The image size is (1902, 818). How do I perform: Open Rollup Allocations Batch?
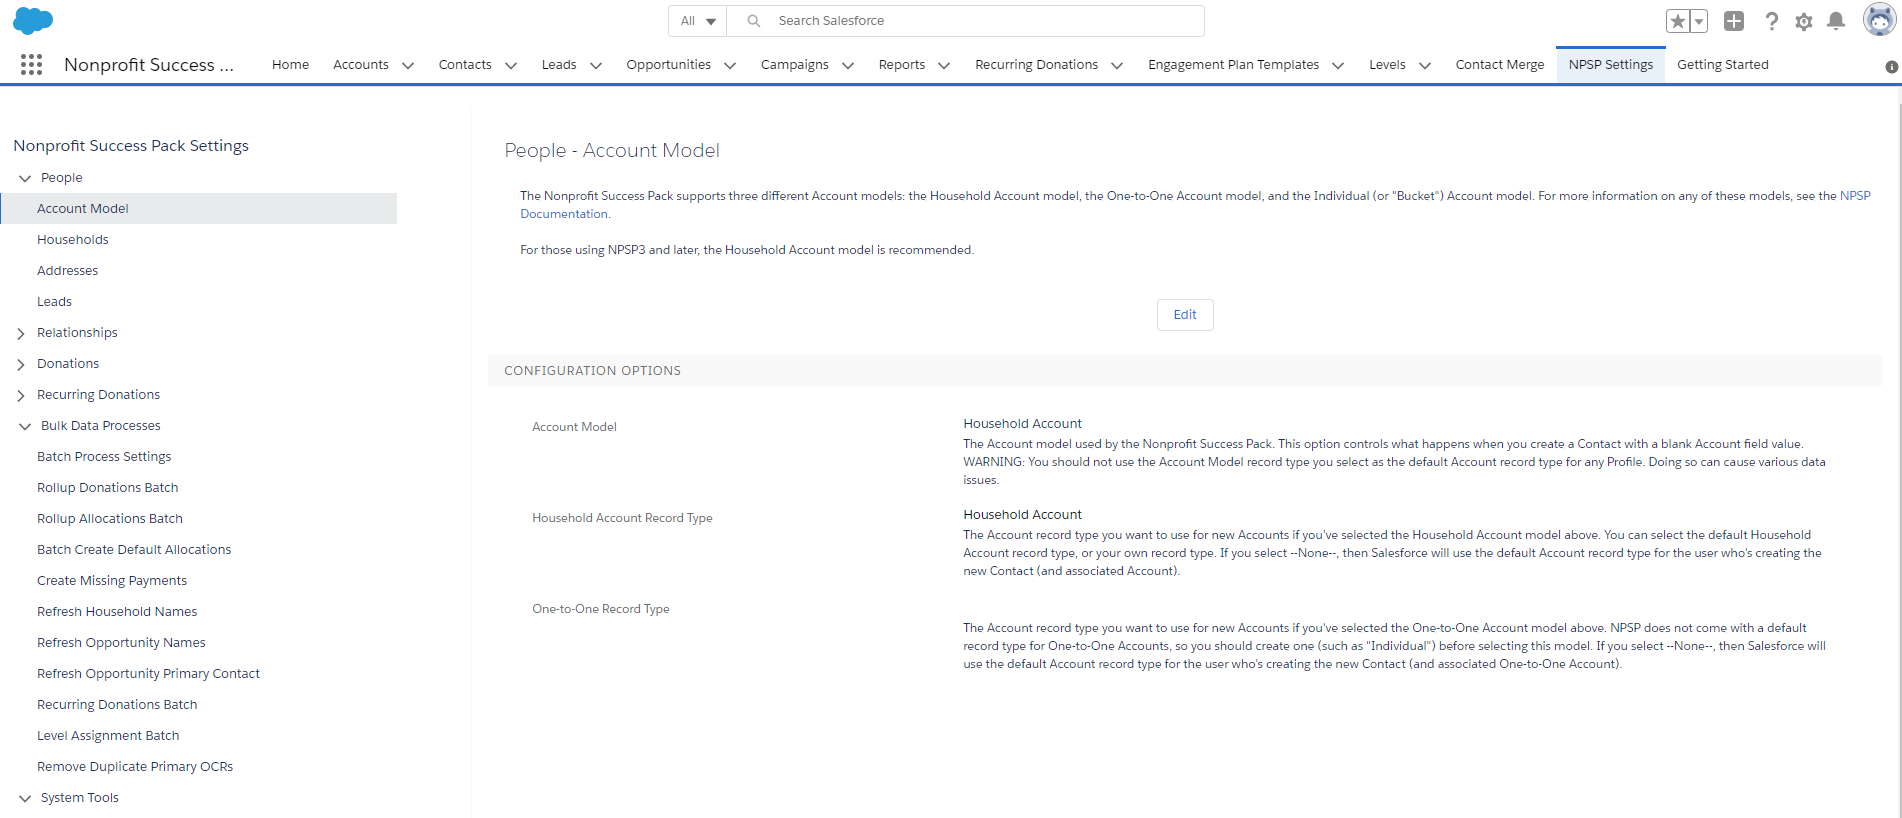tap(110, 519)
